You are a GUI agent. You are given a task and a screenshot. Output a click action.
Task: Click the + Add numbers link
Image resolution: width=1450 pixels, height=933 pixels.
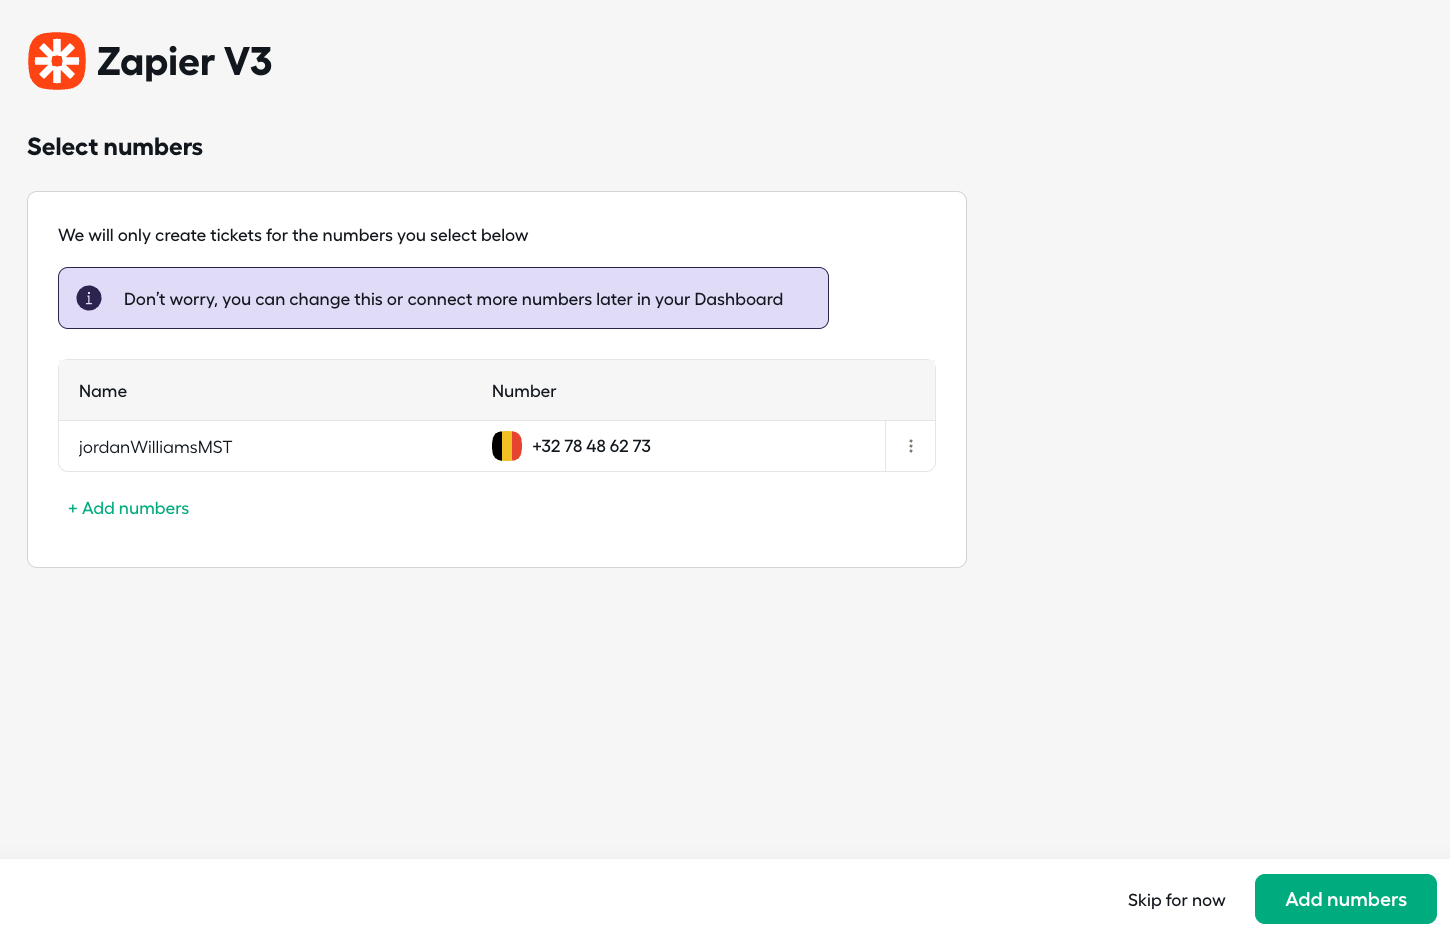(128, 508)
